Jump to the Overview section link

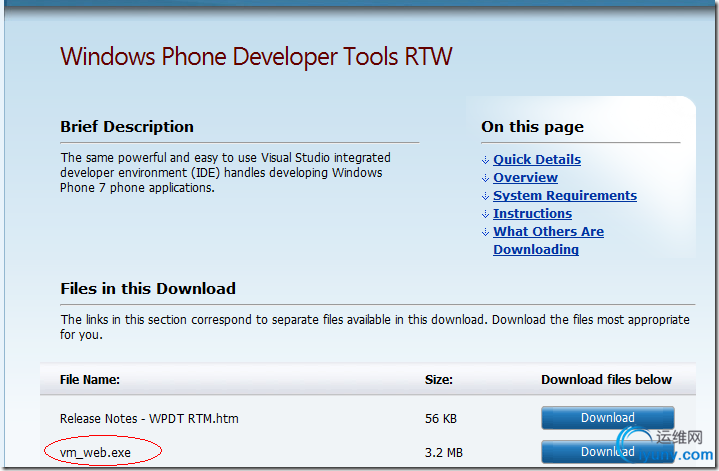click(525, 177)
